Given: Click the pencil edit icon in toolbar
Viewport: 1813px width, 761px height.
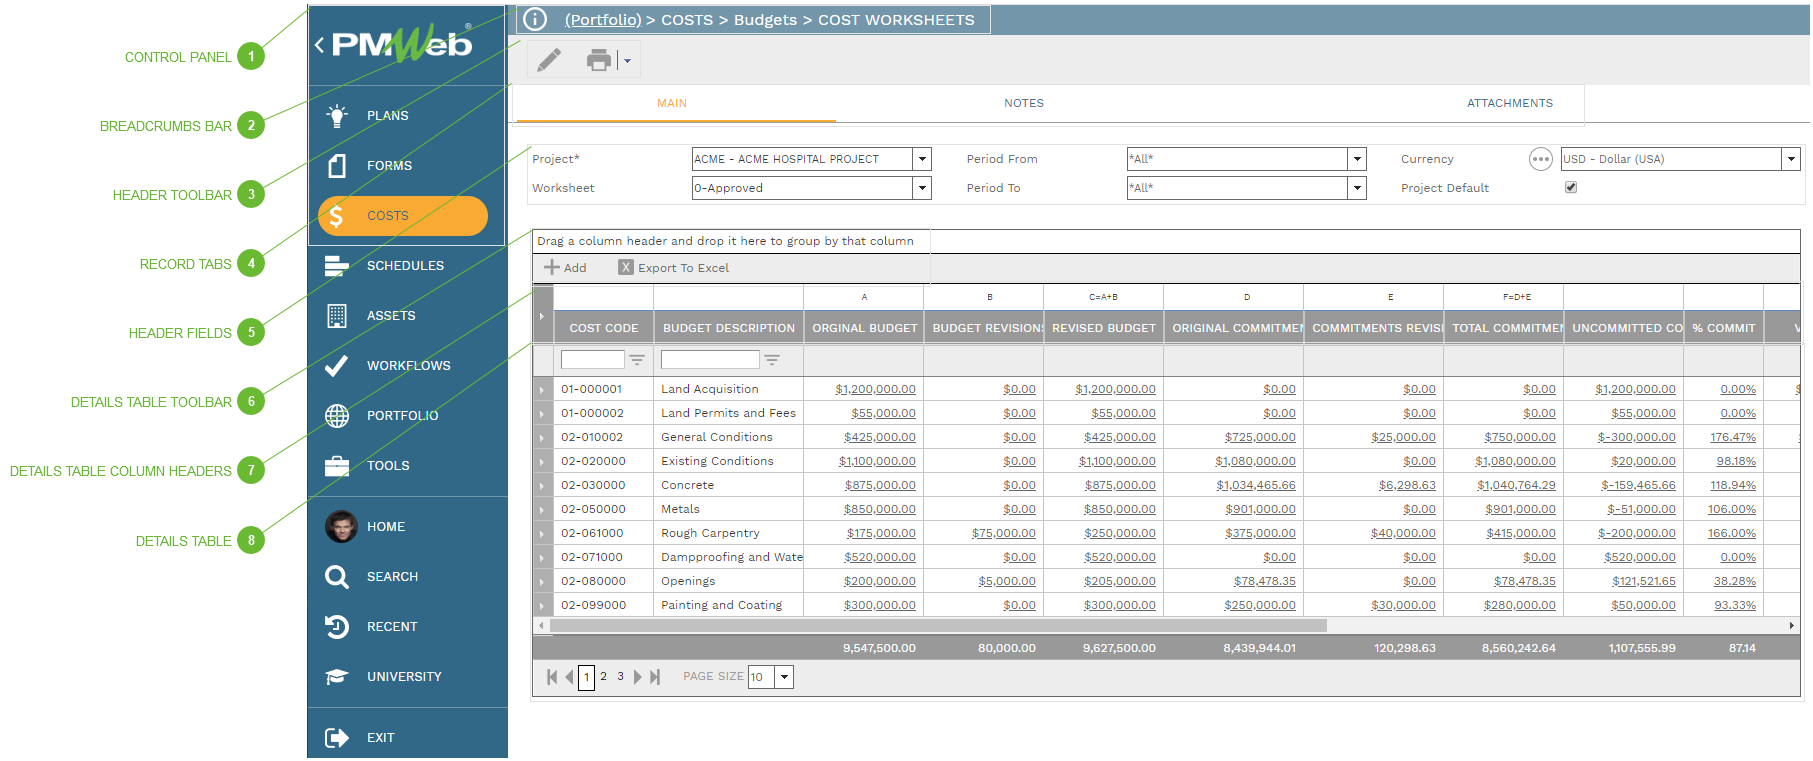Looking at the screenshot, I should point(549,60).
